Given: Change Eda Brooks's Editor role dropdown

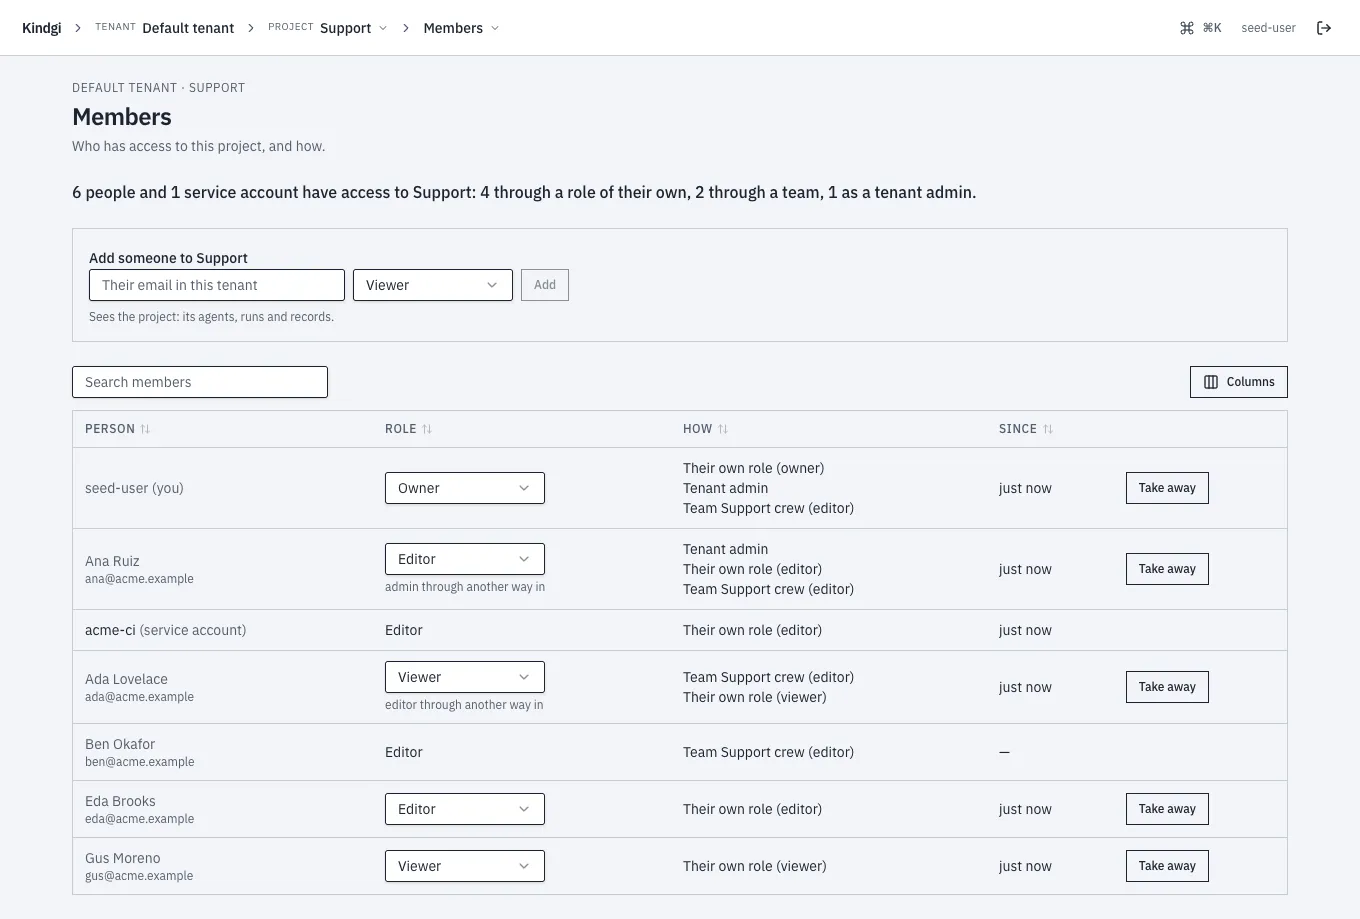Looking at the screenshot, I should point(465,809).
